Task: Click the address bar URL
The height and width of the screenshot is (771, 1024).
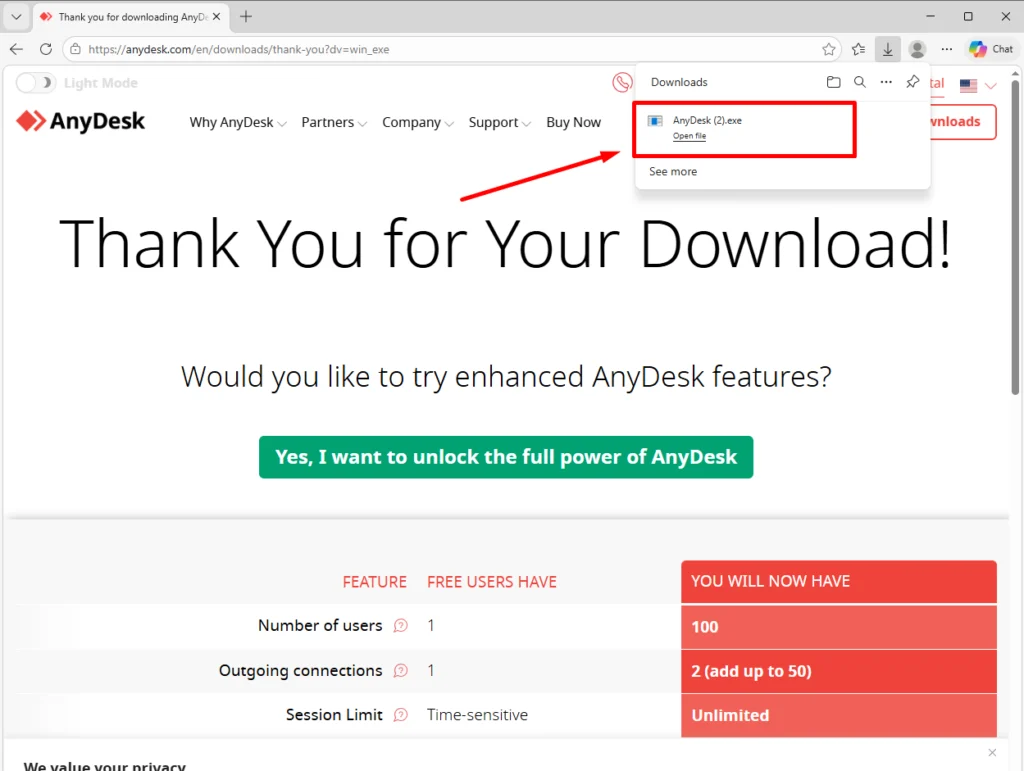Action: tap(238, 49)
